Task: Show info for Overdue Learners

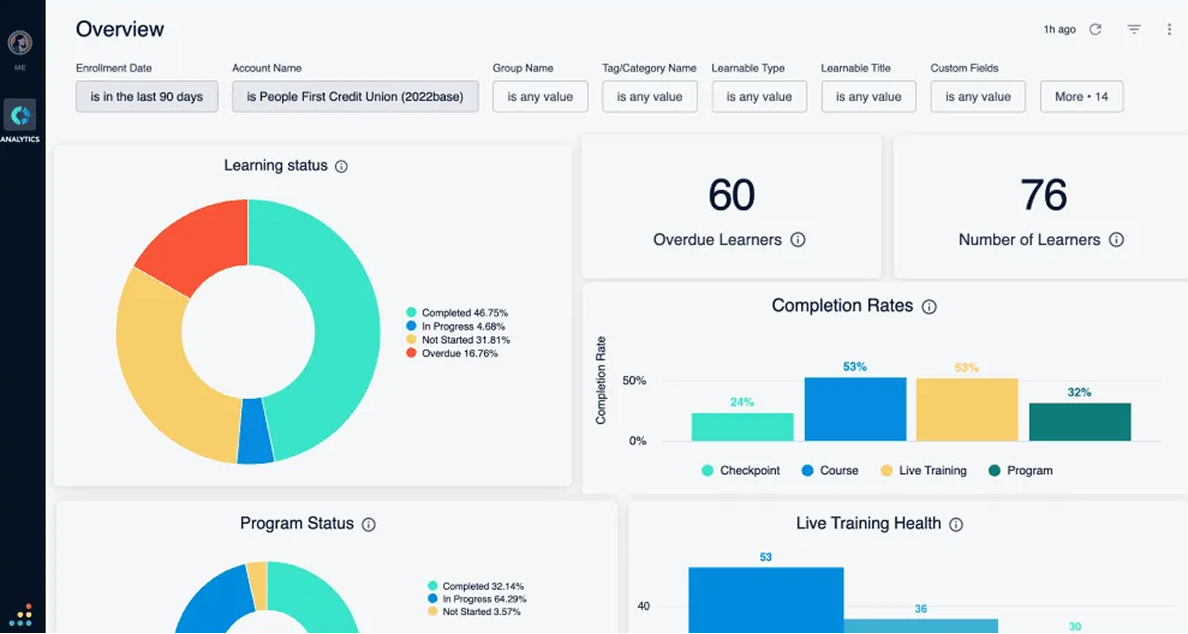Action: point(798,240)
